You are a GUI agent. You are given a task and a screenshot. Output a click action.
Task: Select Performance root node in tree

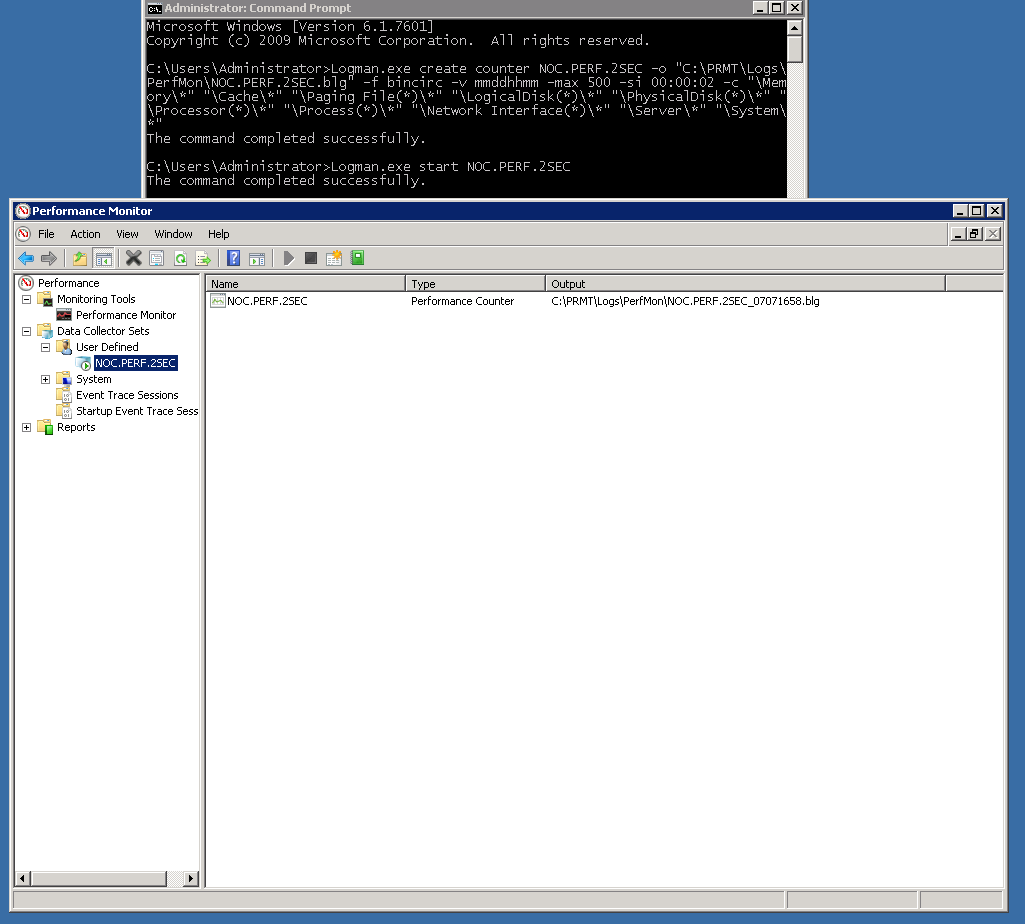click(69, 283)
